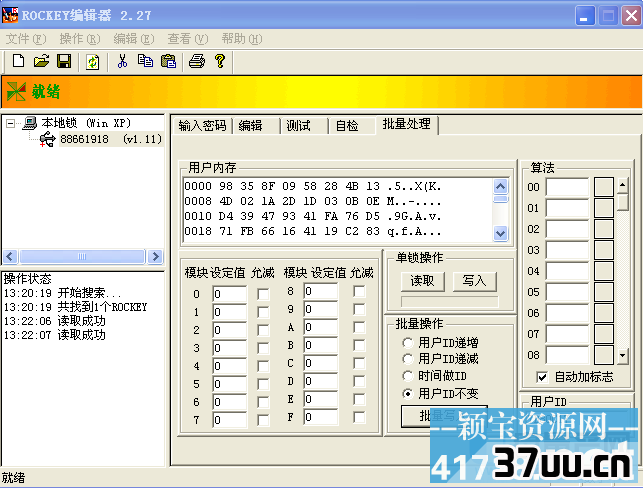Click the New file toolbar icon
The image size is (643, 488).
coord(18,62)
